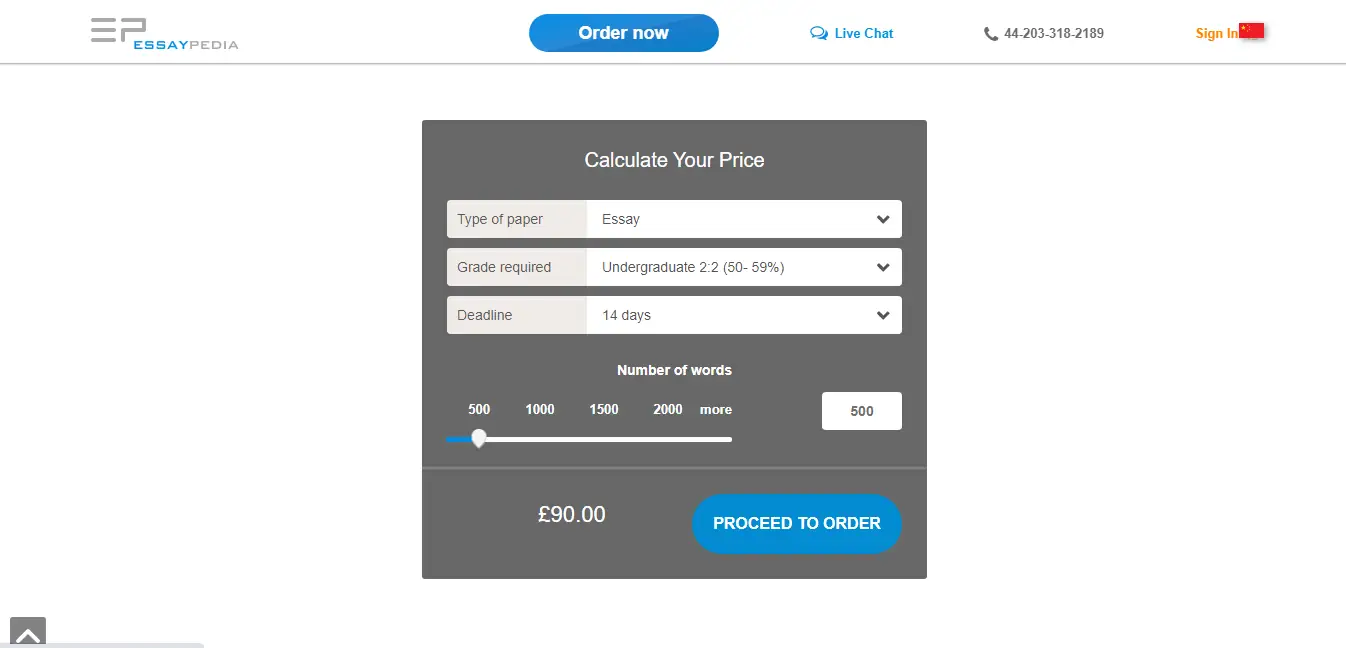Click the more words option
The image size is (1346, 648).
[715, 409]
